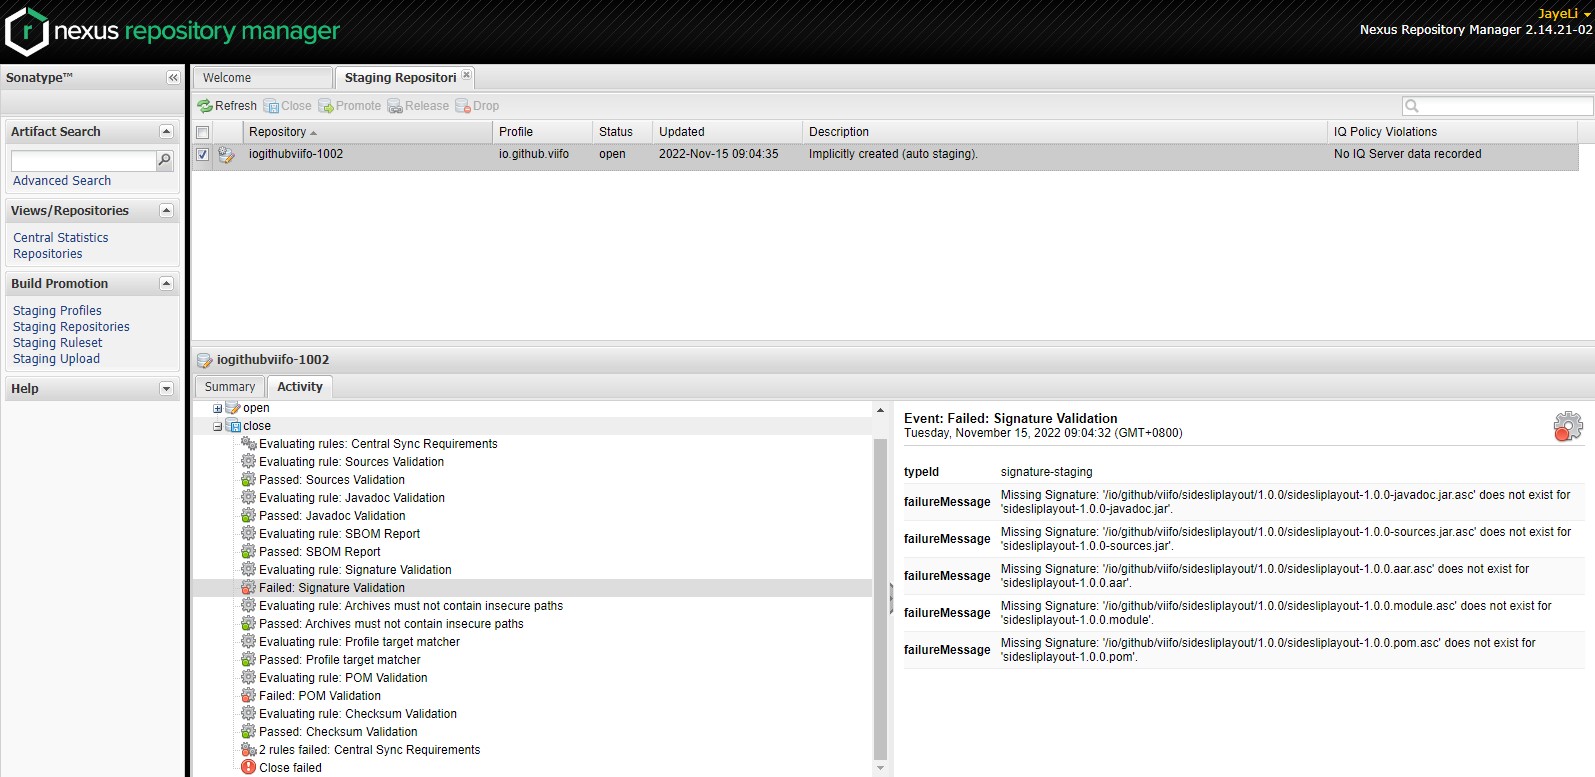Screen dimensions: 1595x777
Task: Expand the open activity node
Action: (217, 408)
